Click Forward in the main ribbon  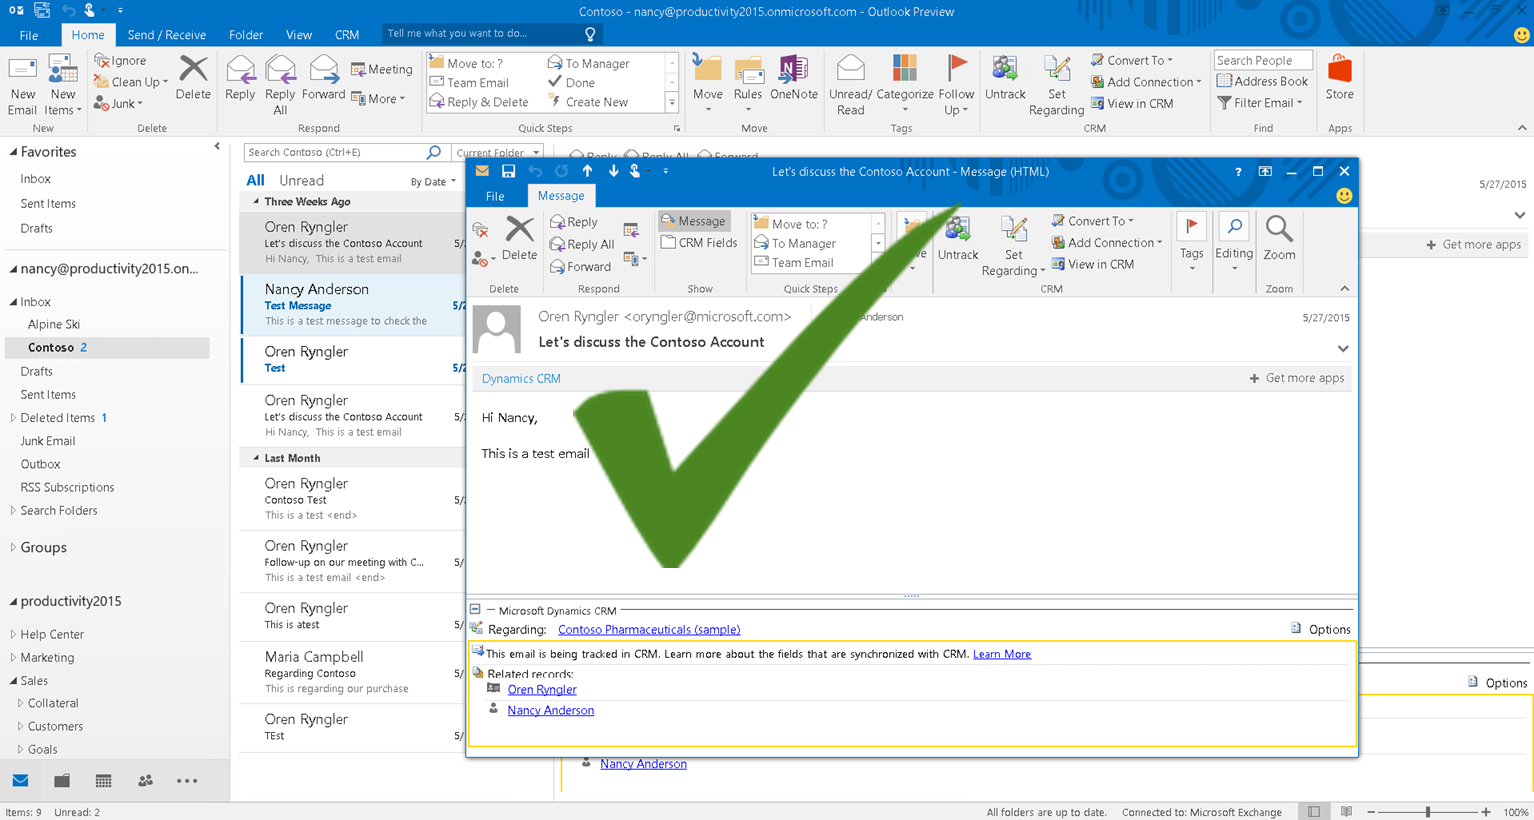coord(323,78)
